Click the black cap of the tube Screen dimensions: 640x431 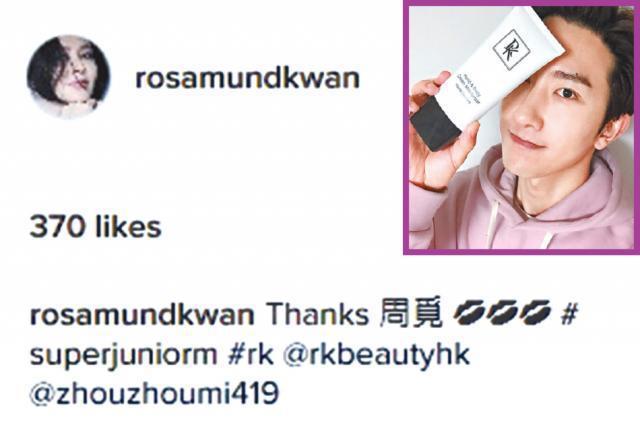point(434,124)
